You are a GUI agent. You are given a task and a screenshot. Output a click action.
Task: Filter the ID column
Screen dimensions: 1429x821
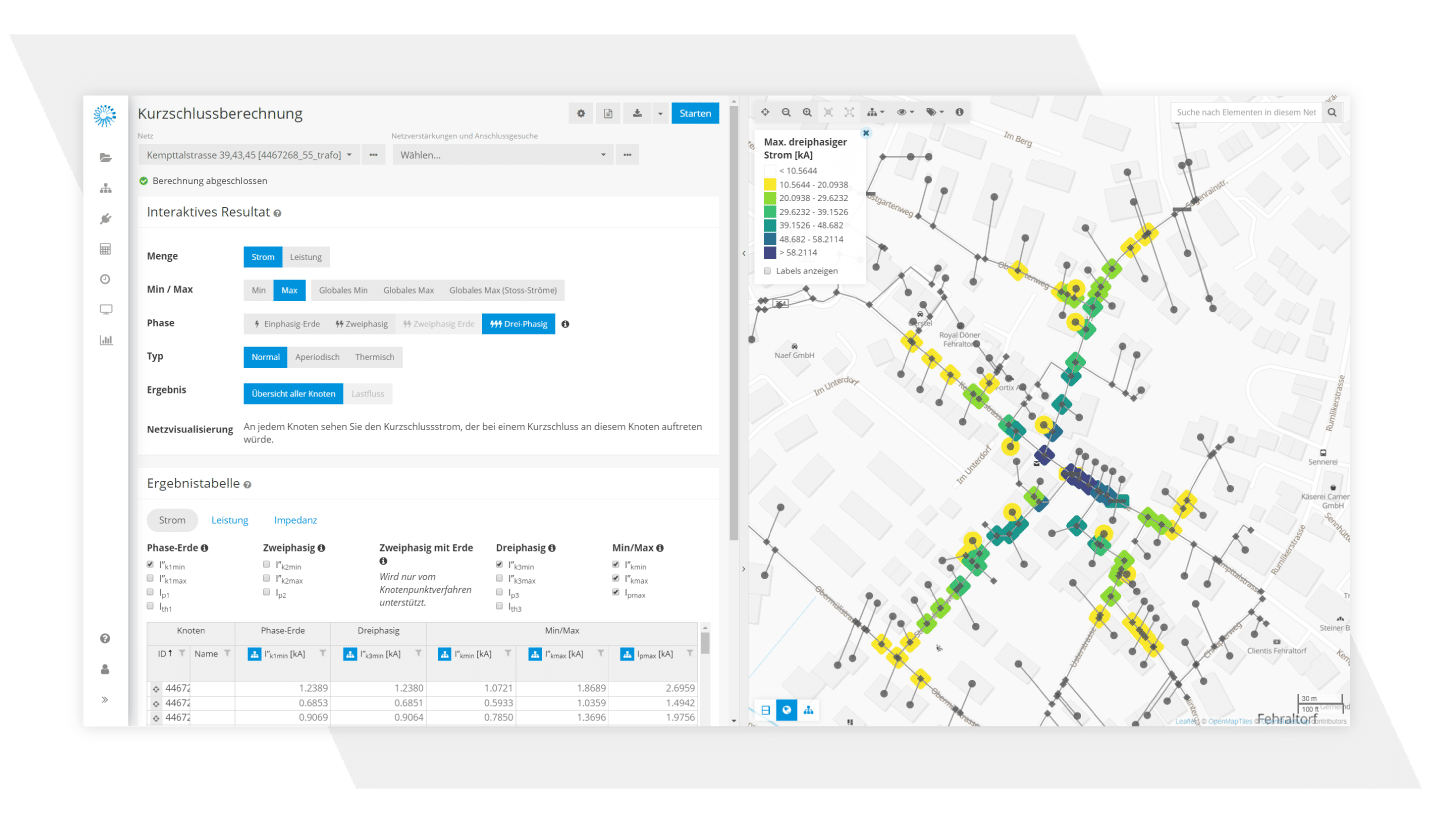(182, 653)
